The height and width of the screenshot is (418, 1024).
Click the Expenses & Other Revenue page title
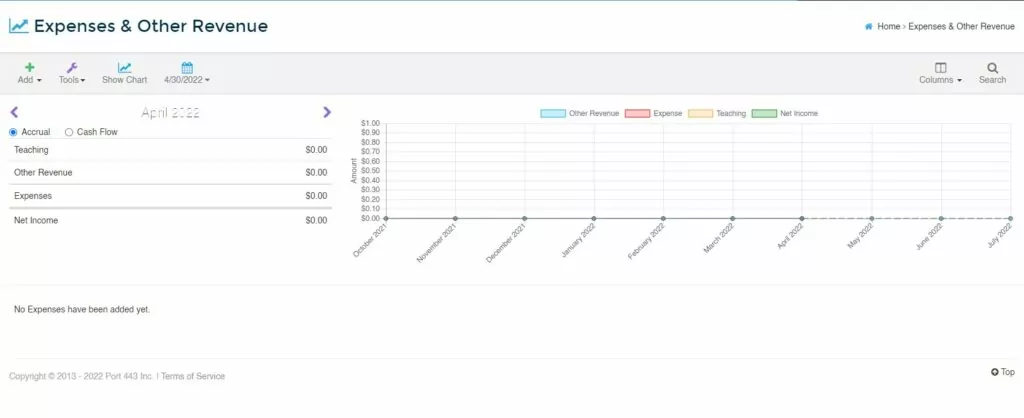[x=151, y=26]
